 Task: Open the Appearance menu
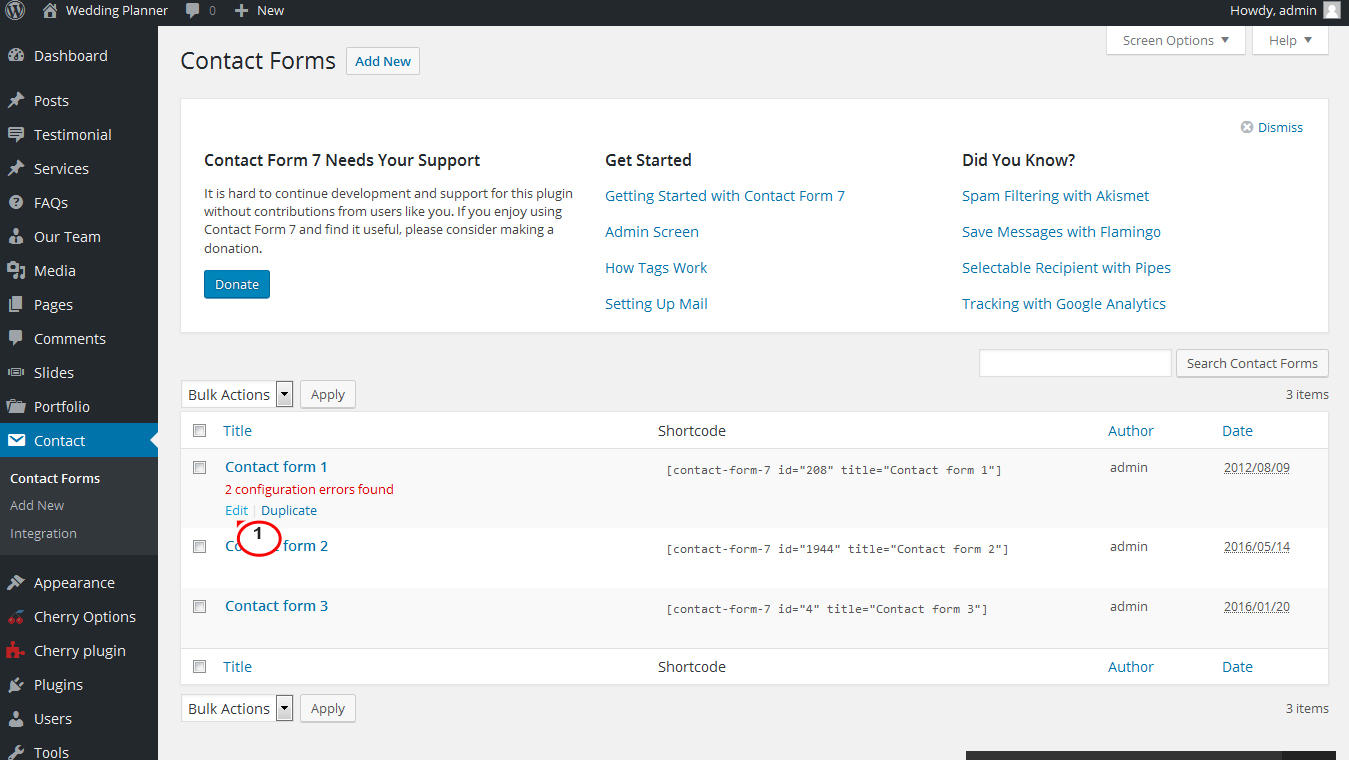tap(74, 583)
